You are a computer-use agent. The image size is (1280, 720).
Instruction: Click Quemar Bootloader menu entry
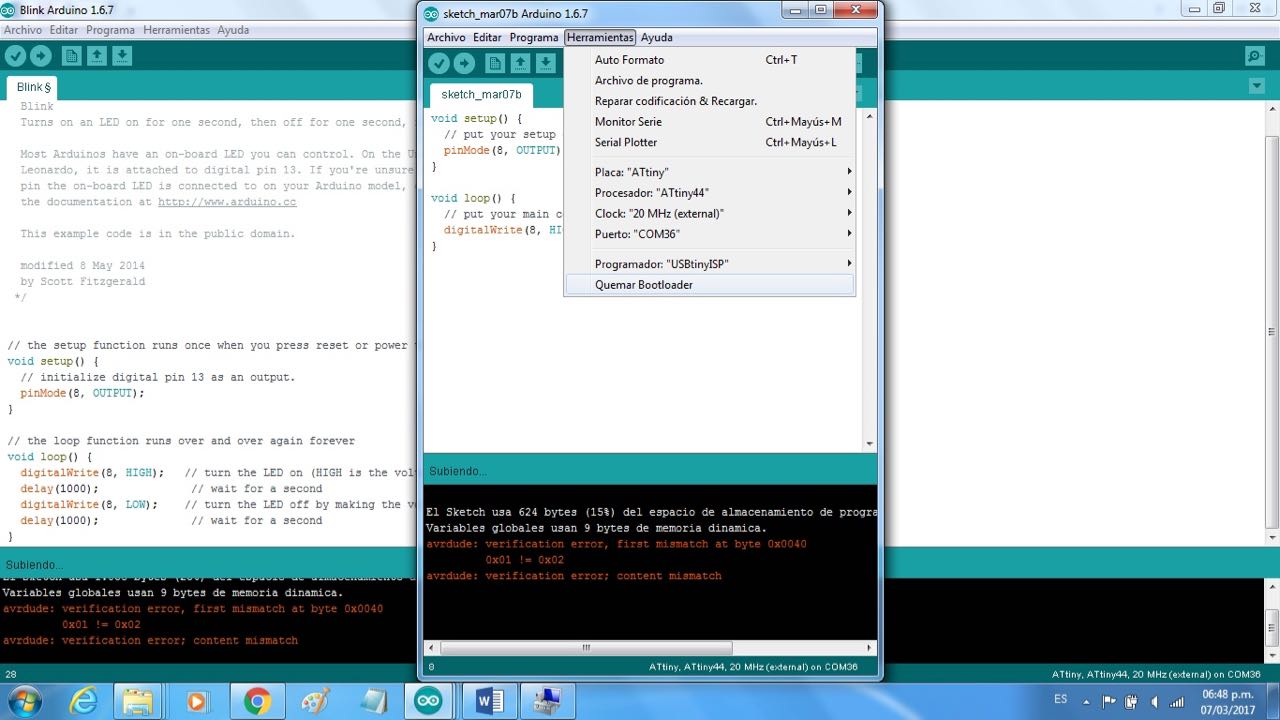(710, 285)
